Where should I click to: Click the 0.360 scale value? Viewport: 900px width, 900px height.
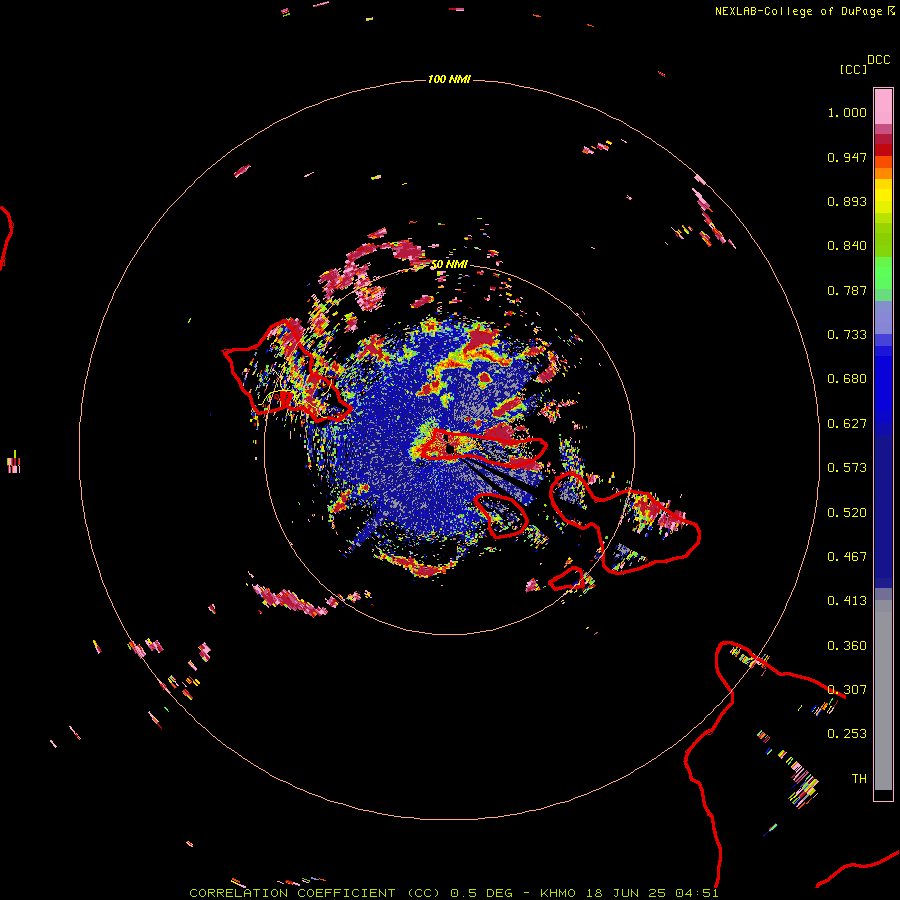point(847,646)
